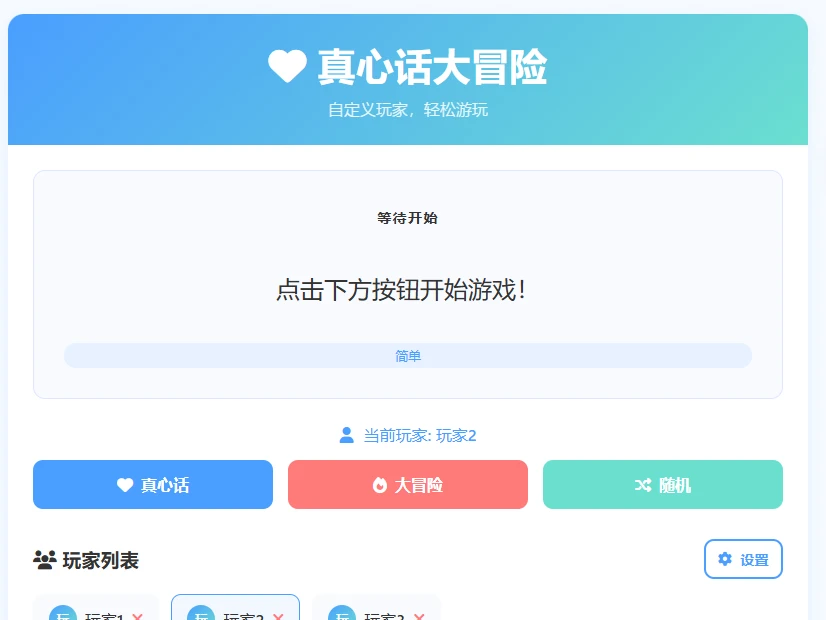
Task: Open the 设置 settings panel
Action: point(743,559)
